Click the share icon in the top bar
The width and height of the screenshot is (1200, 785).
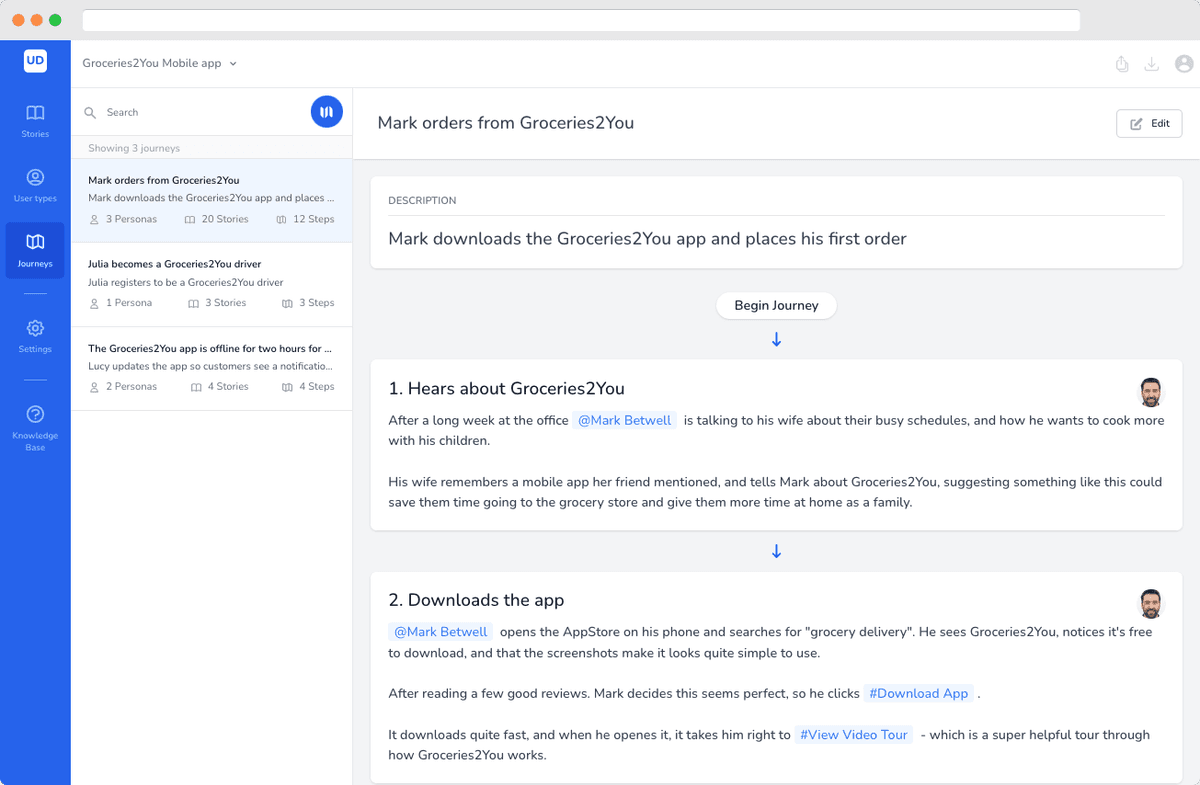1121,63
